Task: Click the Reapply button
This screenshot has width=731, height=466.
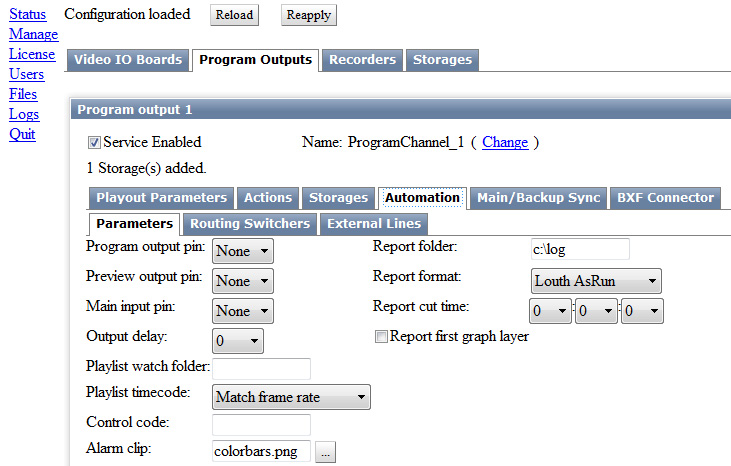Action: (309, 15)
